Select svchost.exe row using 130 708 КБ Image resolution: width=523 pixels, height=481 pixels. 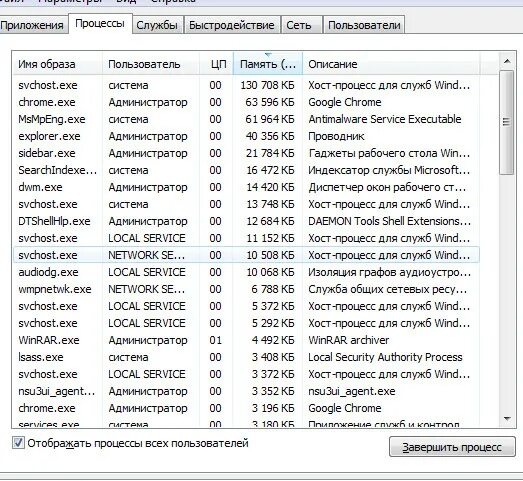246,85
